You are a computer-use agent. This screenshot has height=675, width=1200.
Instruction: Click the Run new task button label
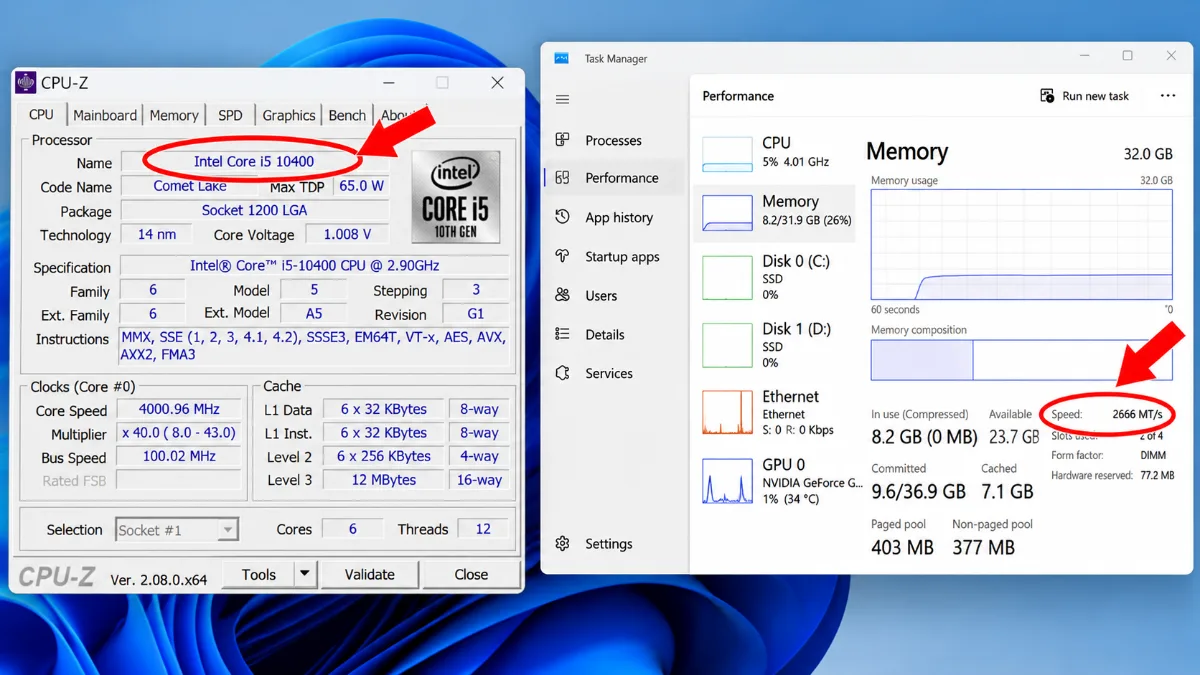[1095, 96]
